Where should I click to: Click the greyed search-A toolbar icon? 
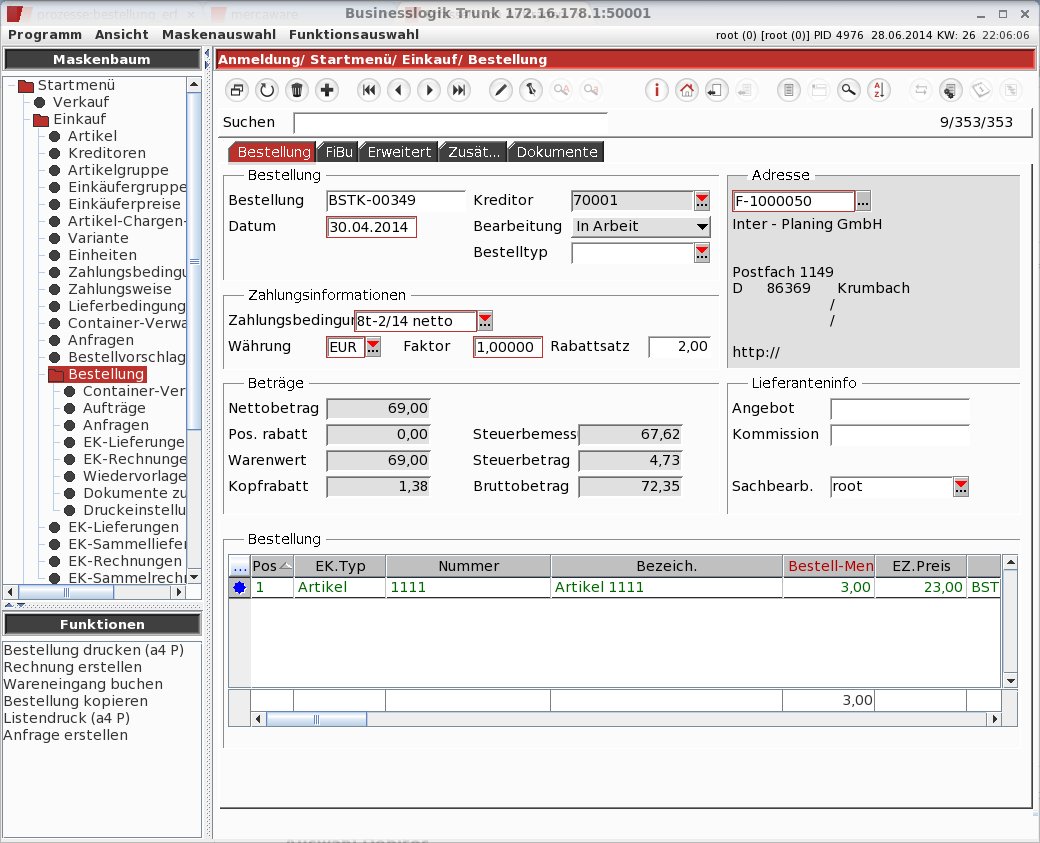(561, 90)
